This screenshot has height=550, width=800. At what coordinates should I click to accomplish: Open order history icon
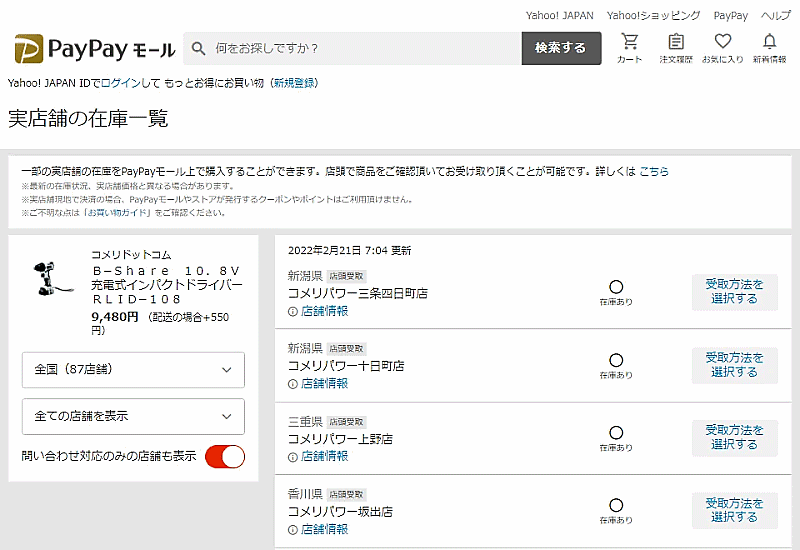pyautogui.click(x=676, y=47)
